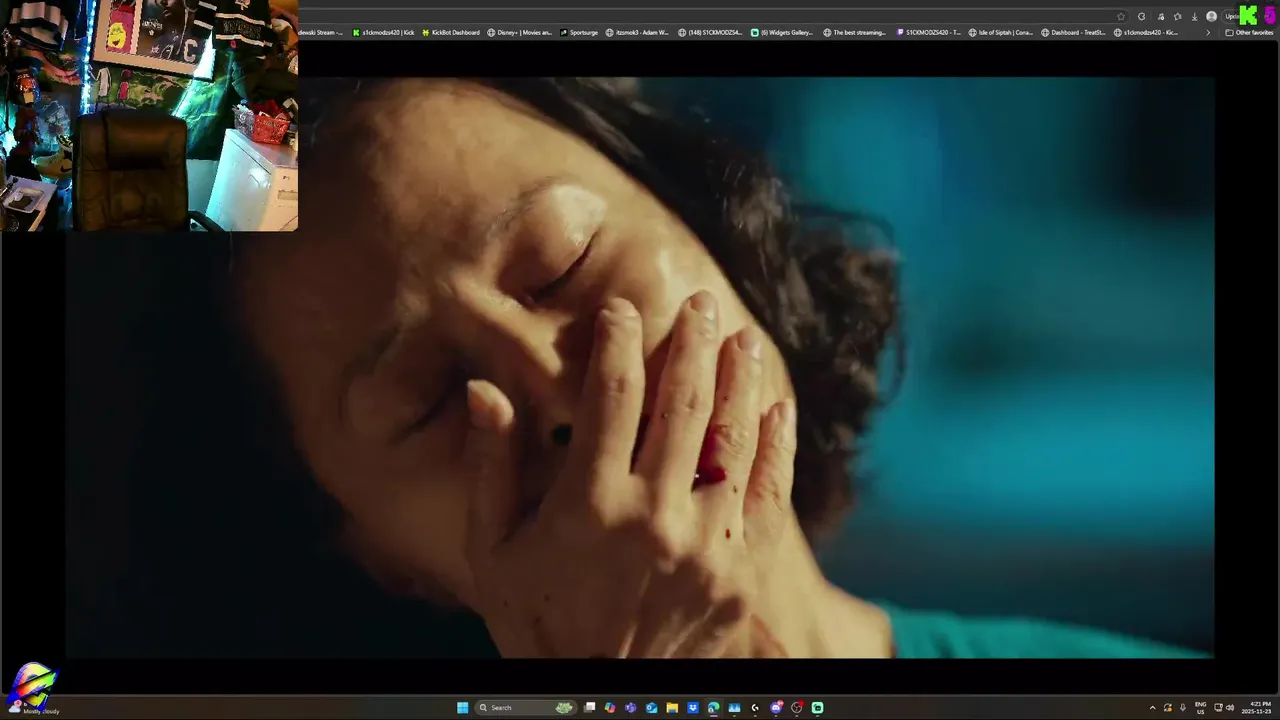
Task: Open File Explorer from the taskbar
Action: click(672, 707)
